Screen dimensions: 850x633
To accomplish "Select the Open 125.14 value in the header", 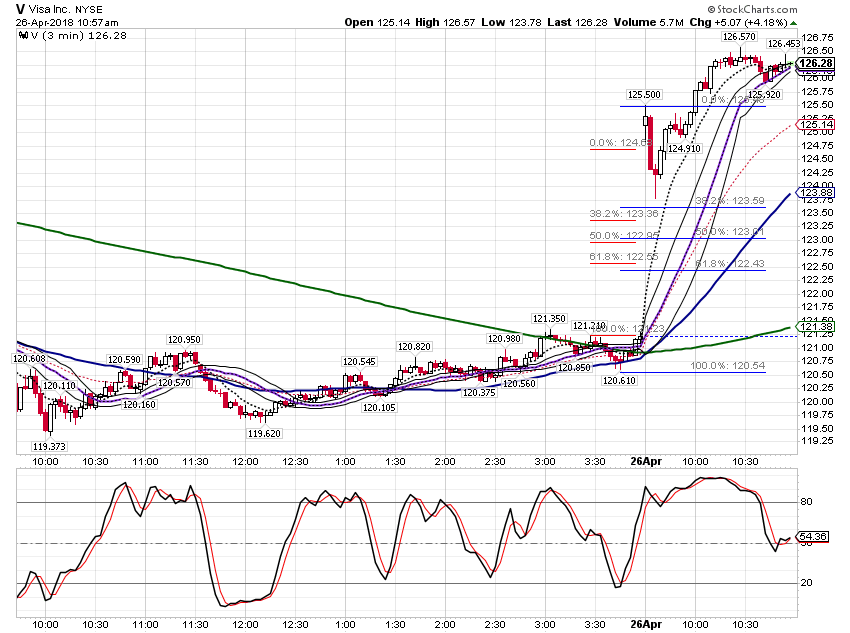I will click(x=377, y=22).
